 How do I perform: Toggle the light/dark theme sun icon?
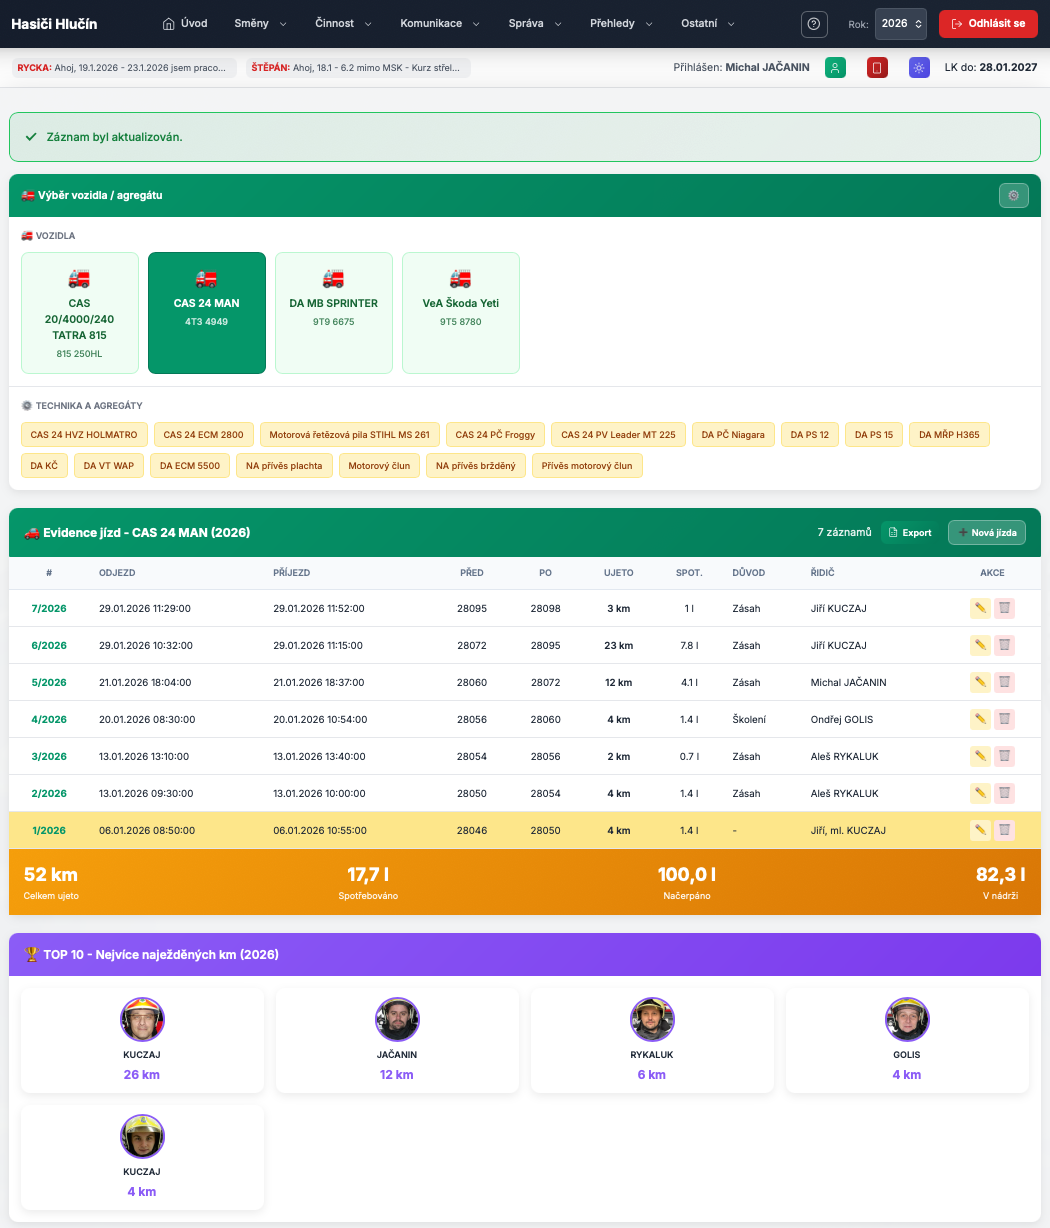pyautogui.click(x=919, y=68)
